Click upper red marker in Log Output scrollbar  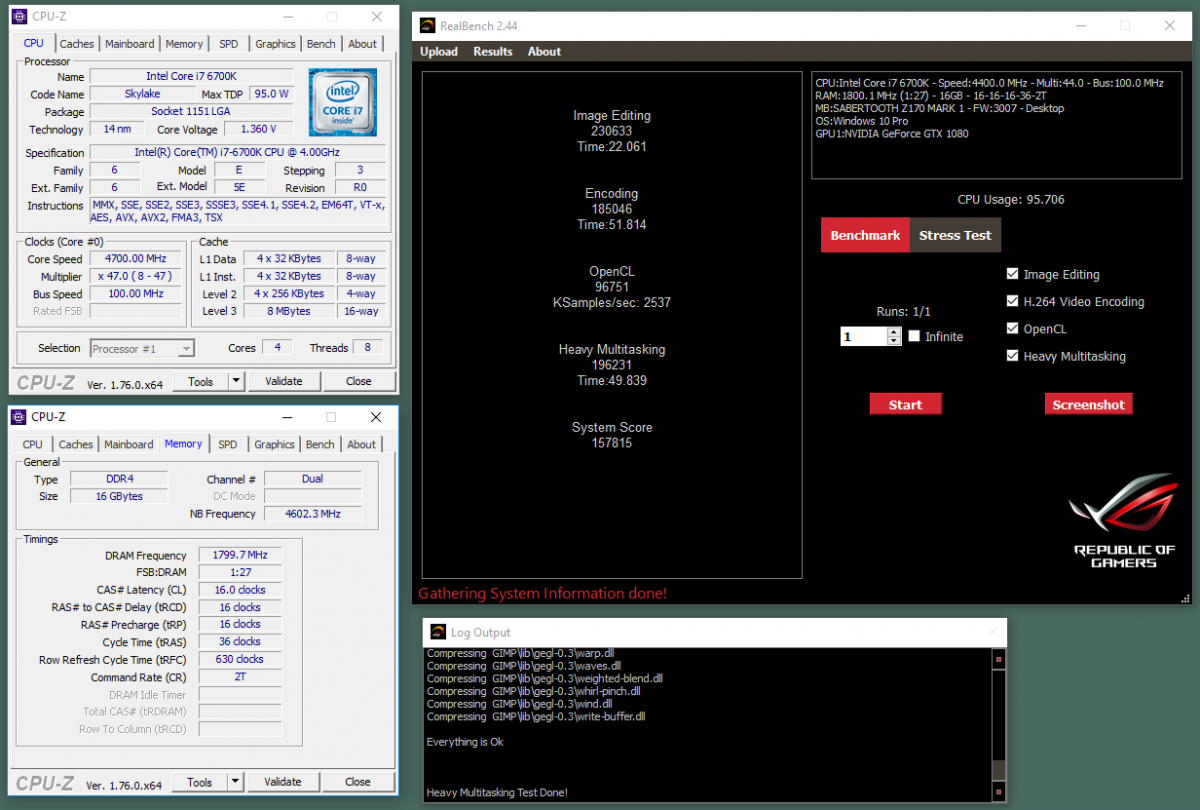[x=998, y=659]
